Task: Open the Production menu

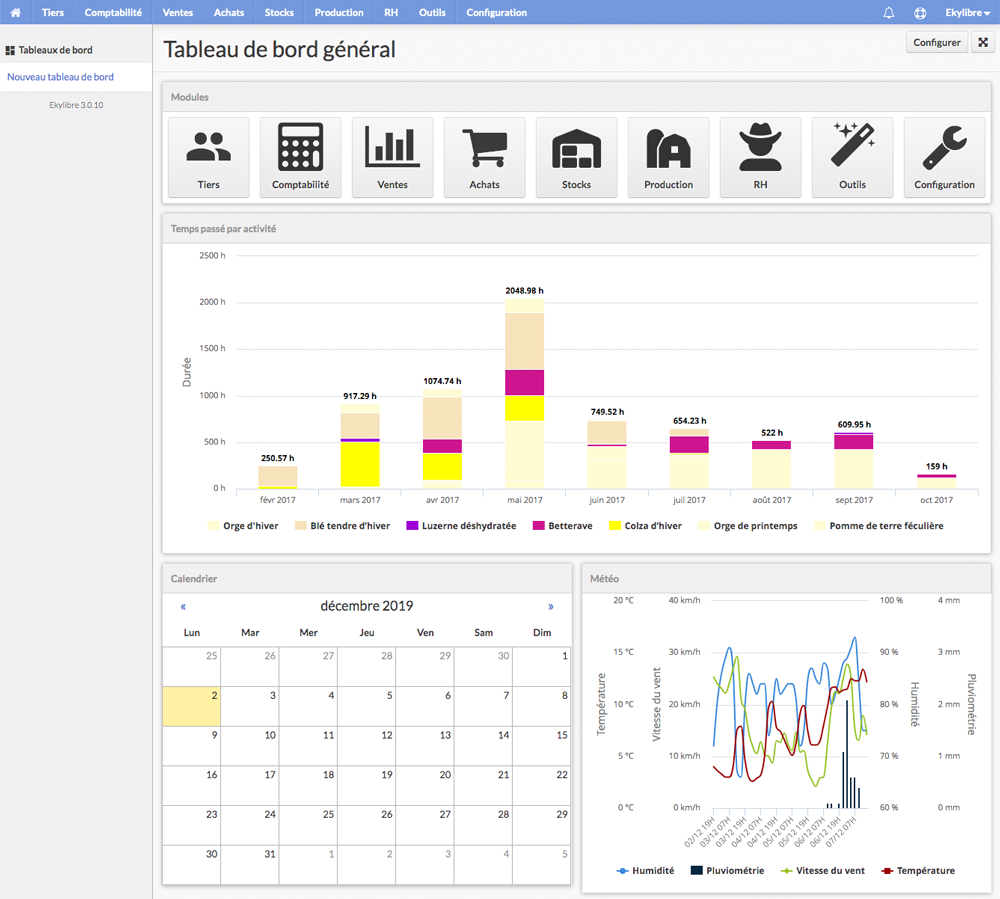Action: point(339,12)
